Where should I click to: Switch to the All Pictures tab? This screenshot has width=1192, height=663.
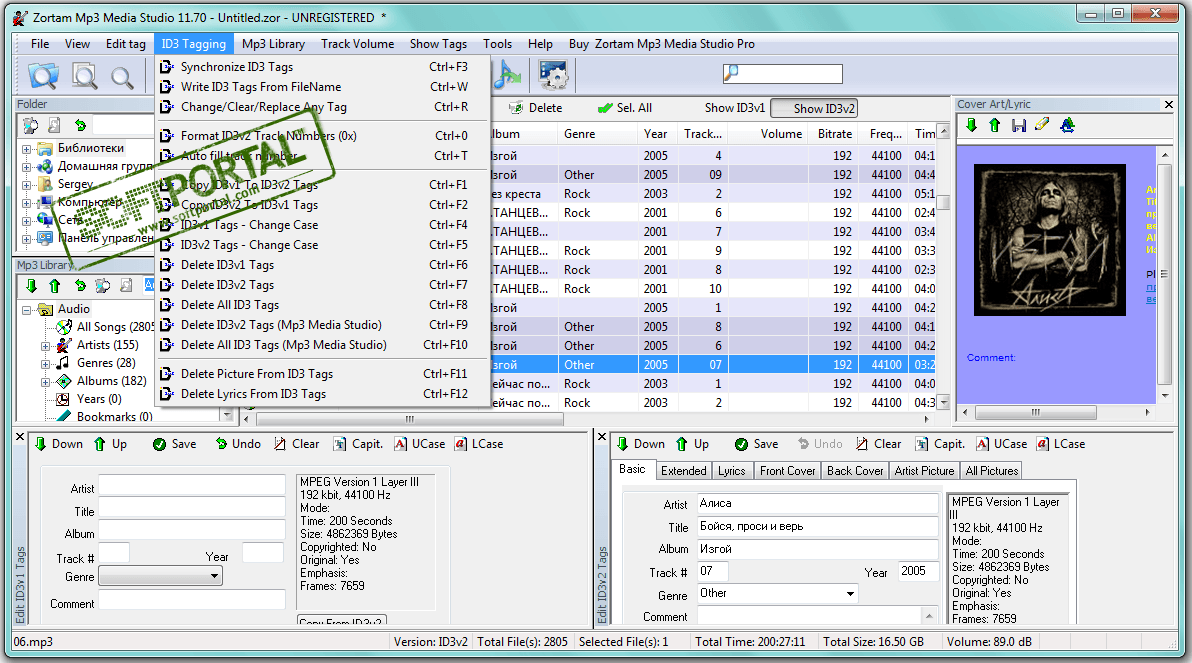tap(991, 471)
